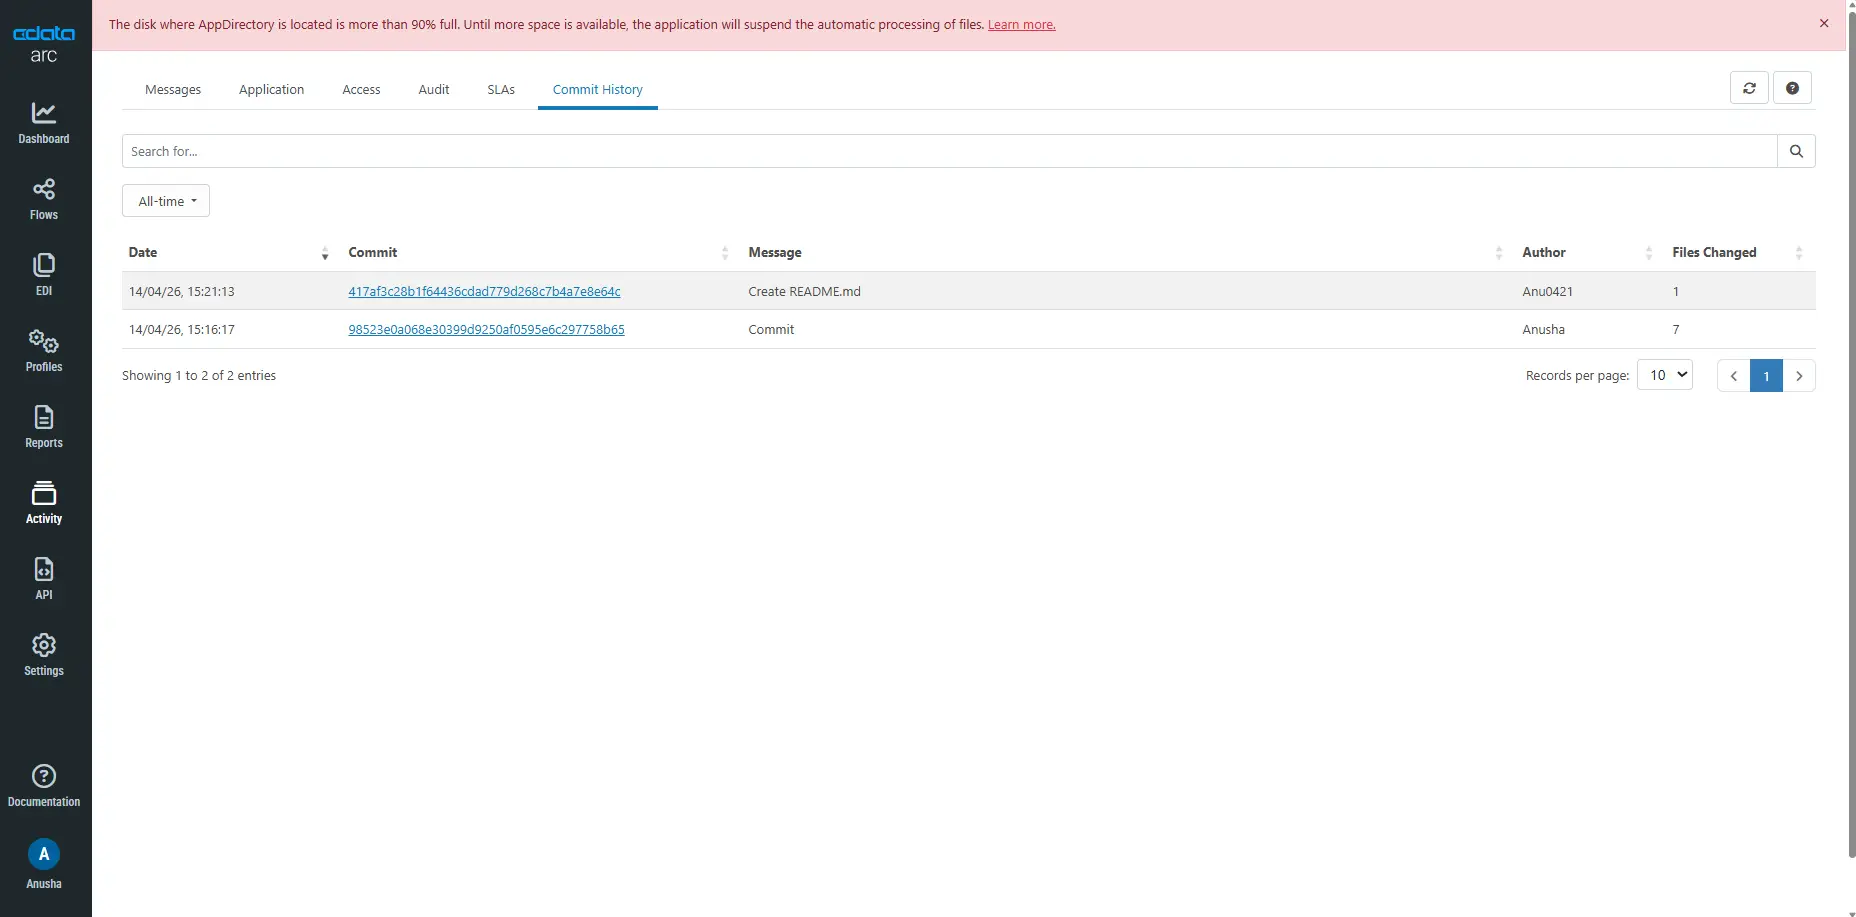This screenshot has width=1856, height=917.
Task: Open the Records per page dropdown
Action: coord(1665,375)
